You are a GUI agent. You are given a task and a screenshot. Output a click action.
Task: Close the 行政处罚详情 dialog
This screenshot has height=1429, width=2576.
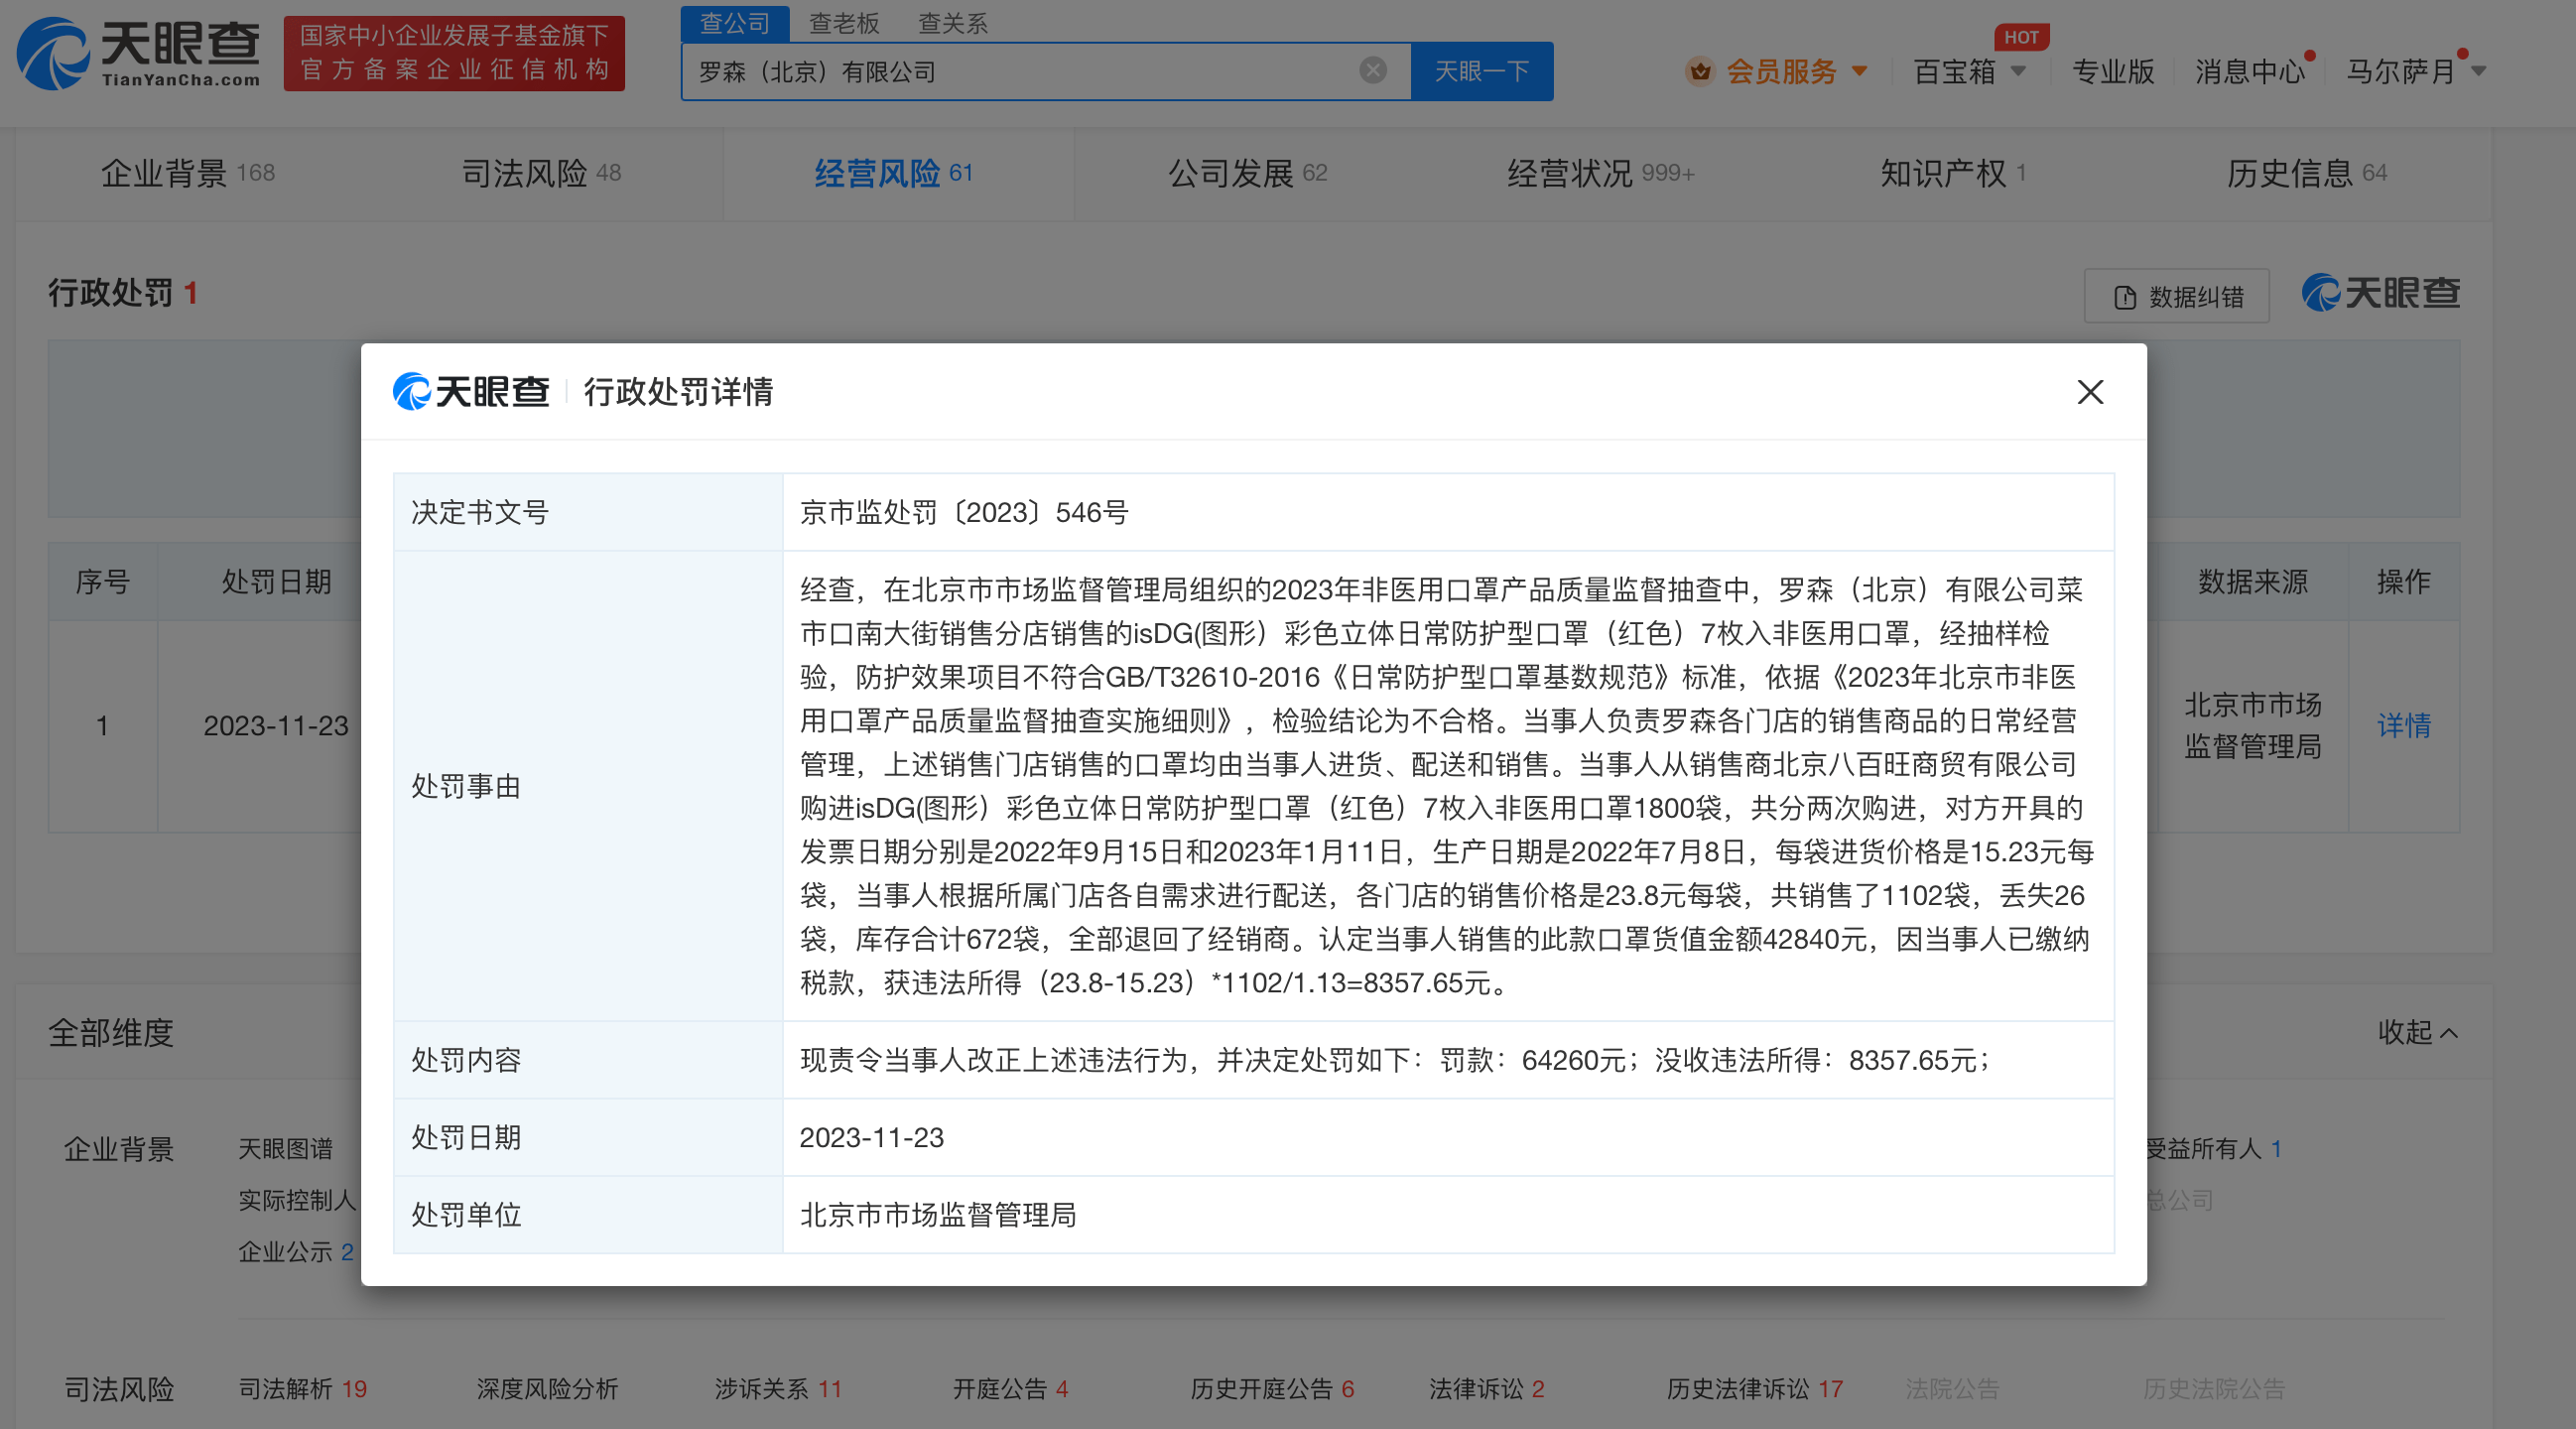point(2089,392)
